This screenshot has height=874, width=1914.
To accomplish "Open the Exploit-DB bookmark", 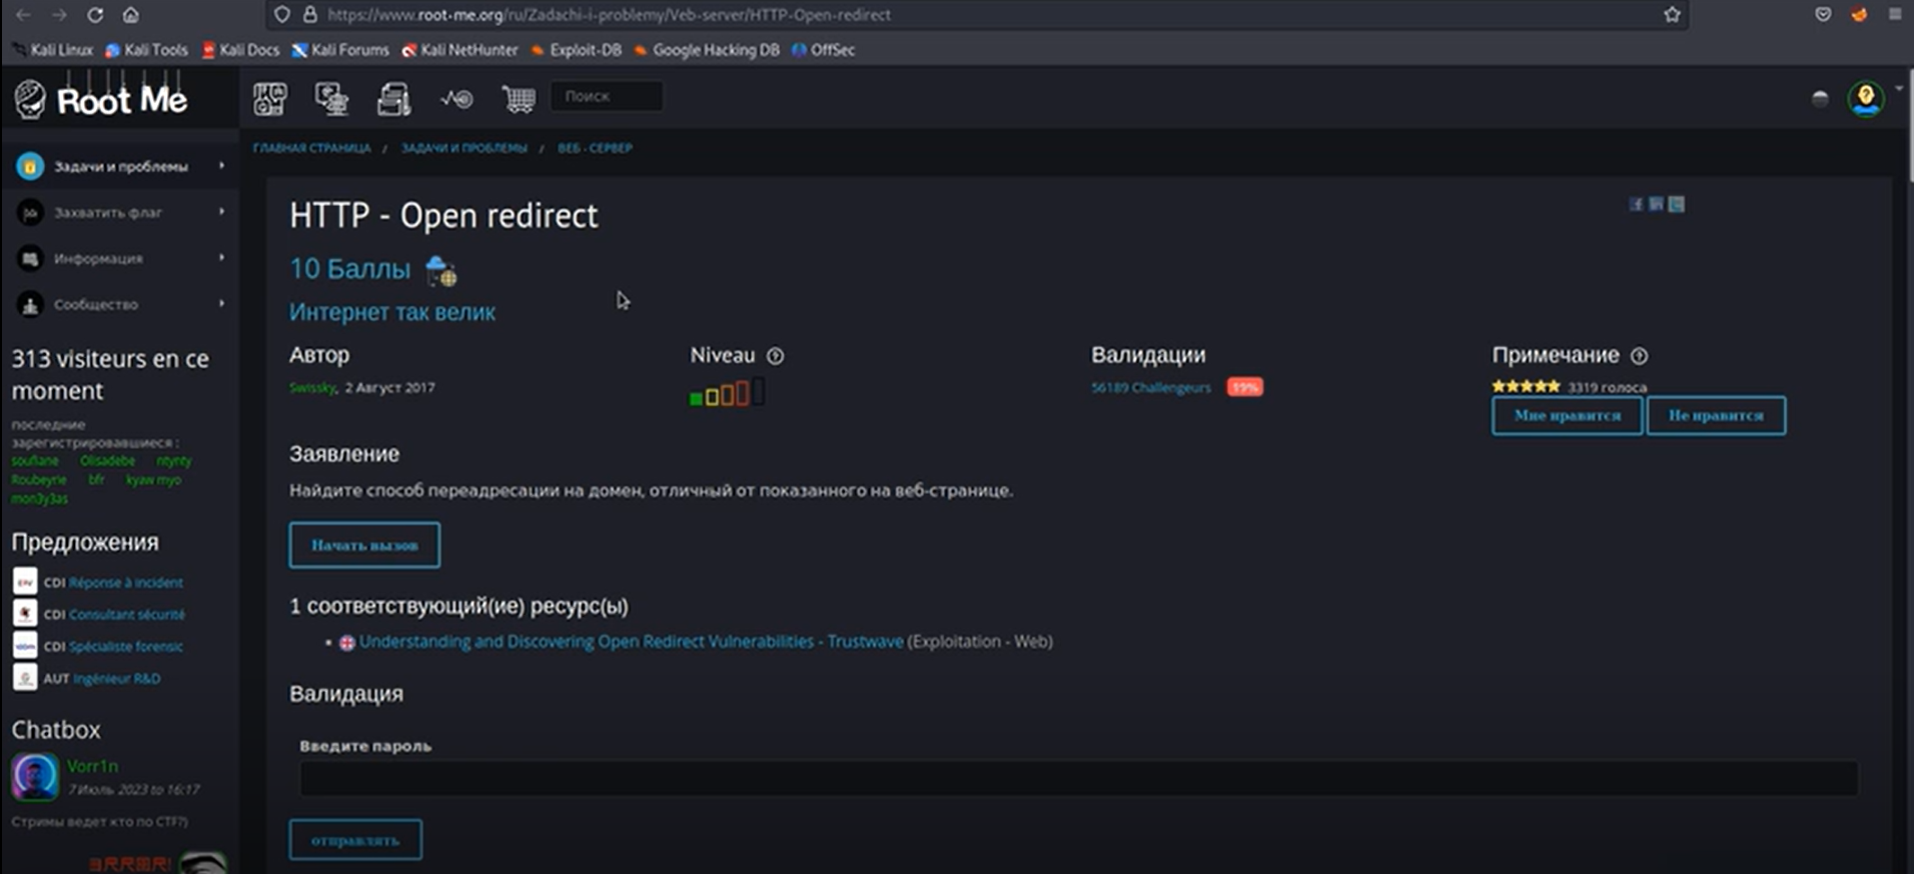I will click(576, 50).
